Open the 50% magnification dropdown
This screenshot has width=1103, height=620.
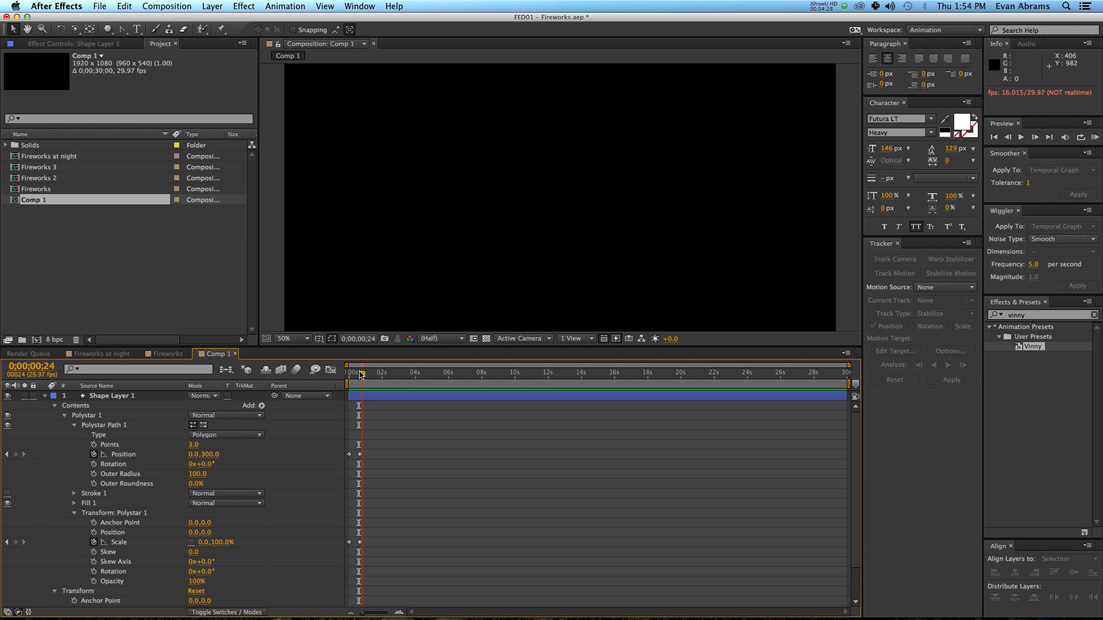pos(293,339)
